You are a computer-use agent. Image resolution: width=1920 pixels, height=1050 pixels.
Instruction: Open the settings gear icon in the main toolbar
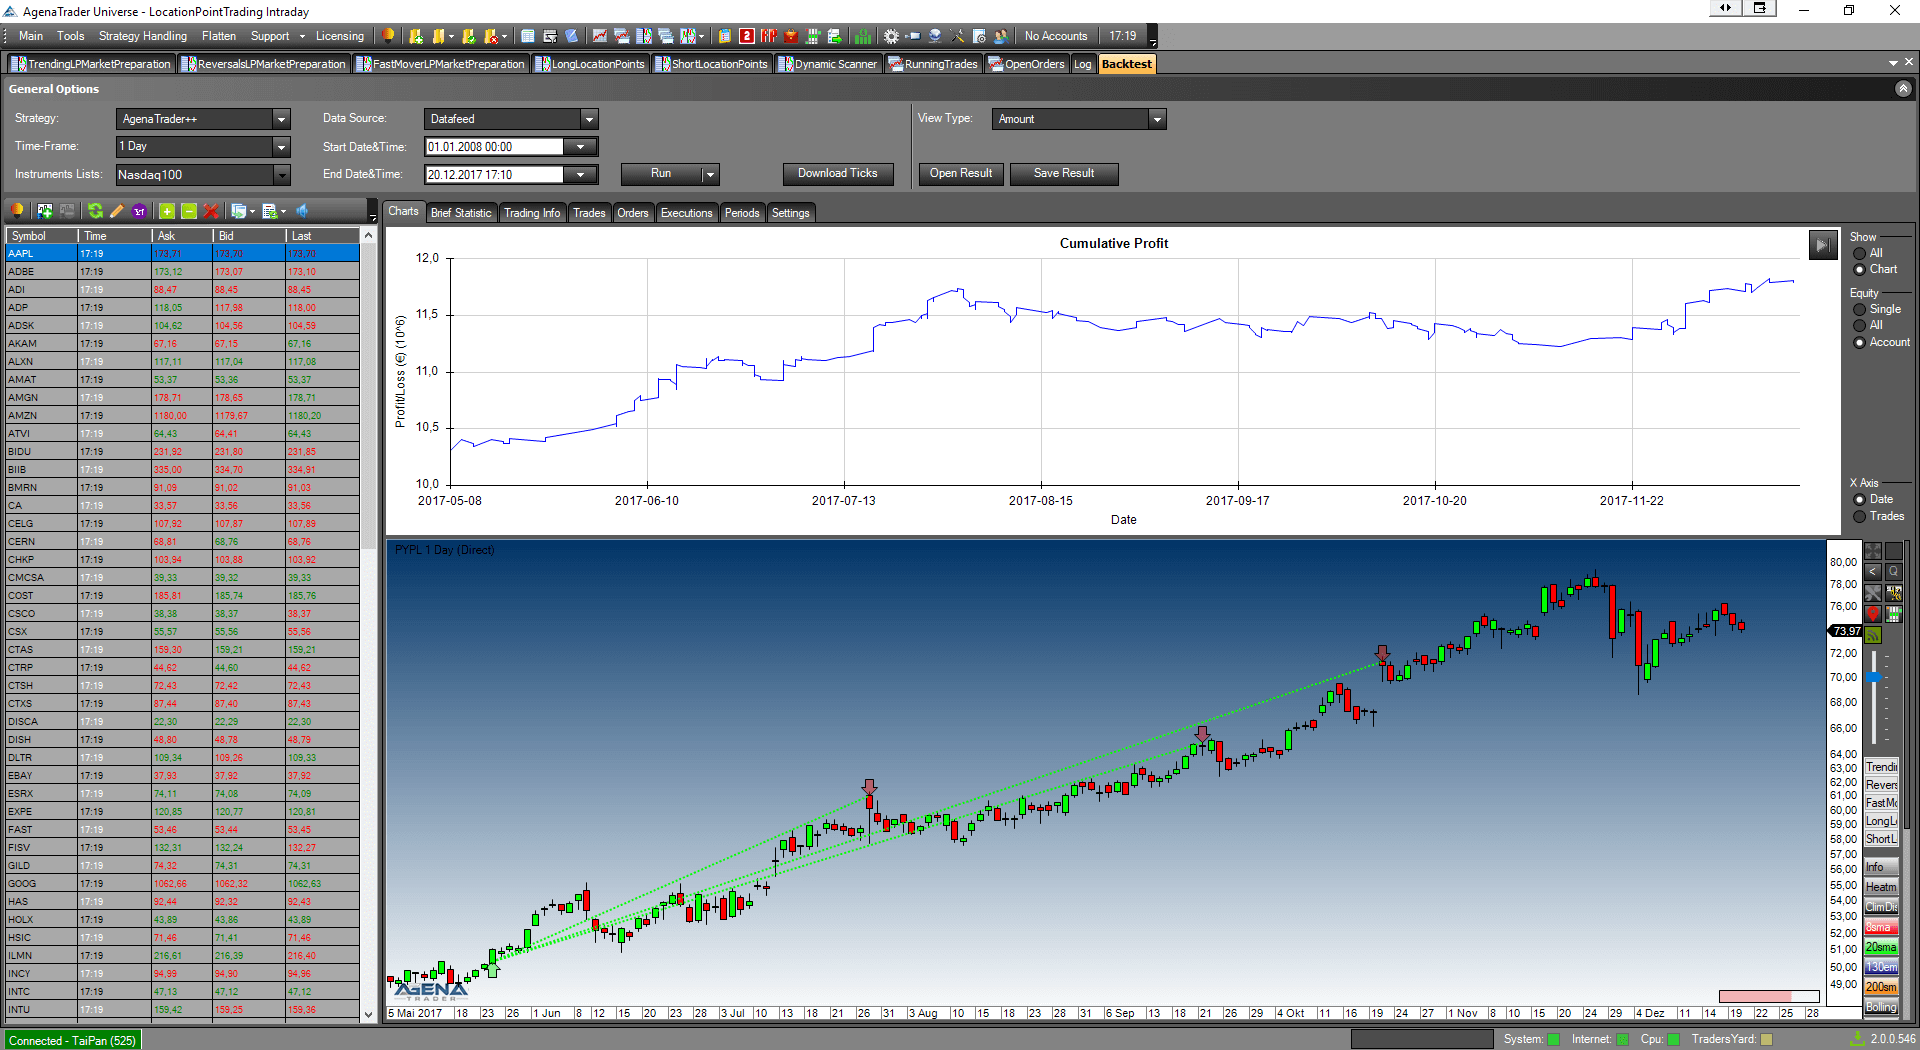click(x=891, y=36)
